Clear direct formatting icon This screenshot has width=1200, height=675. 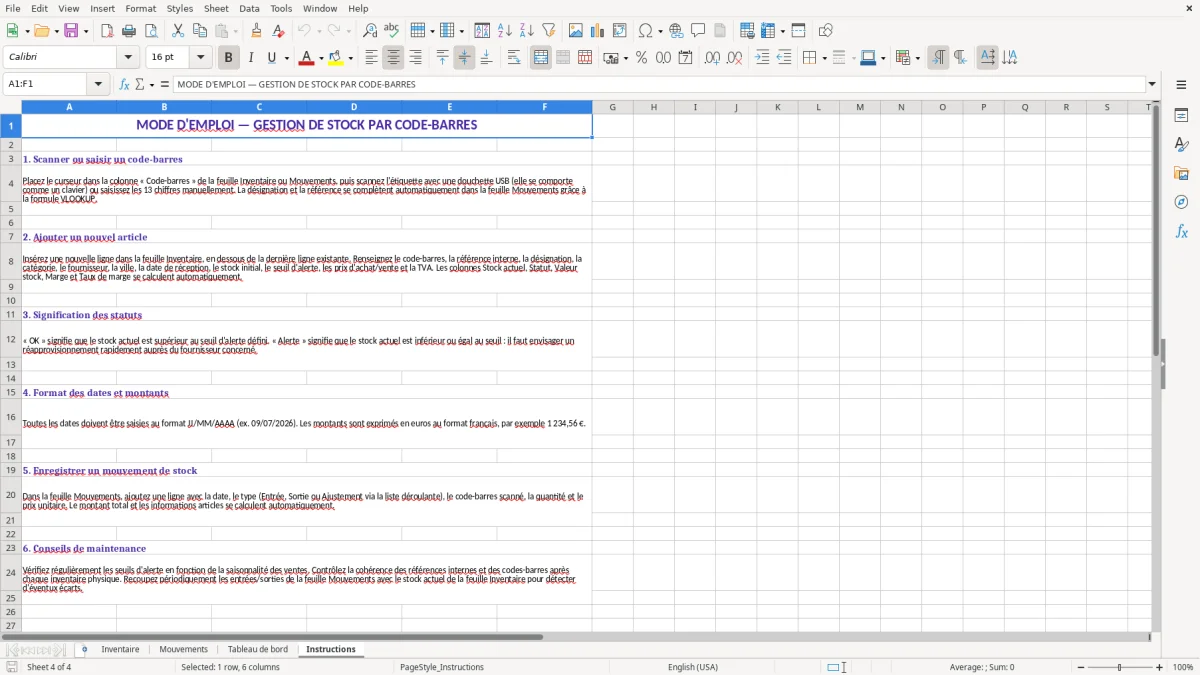pos(278,31)
